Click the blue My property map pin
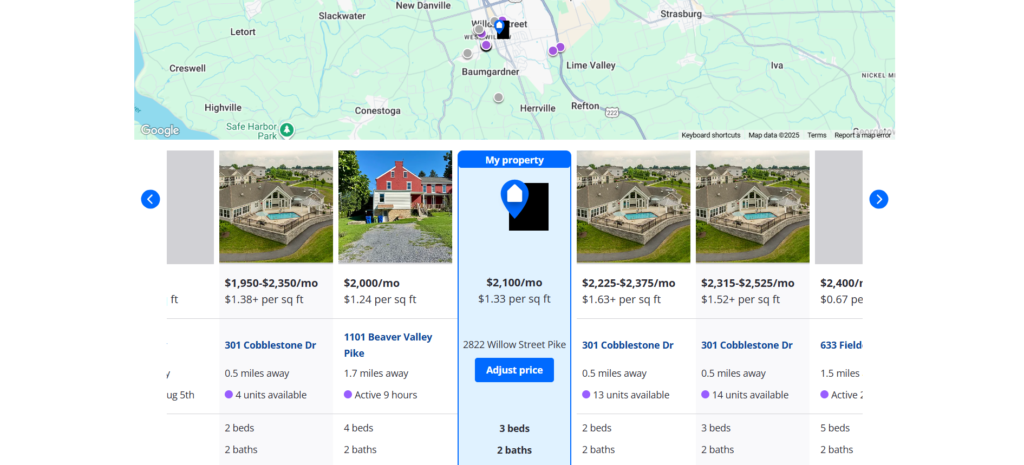This screenshot has width=1024, height=465. (500, 25)
